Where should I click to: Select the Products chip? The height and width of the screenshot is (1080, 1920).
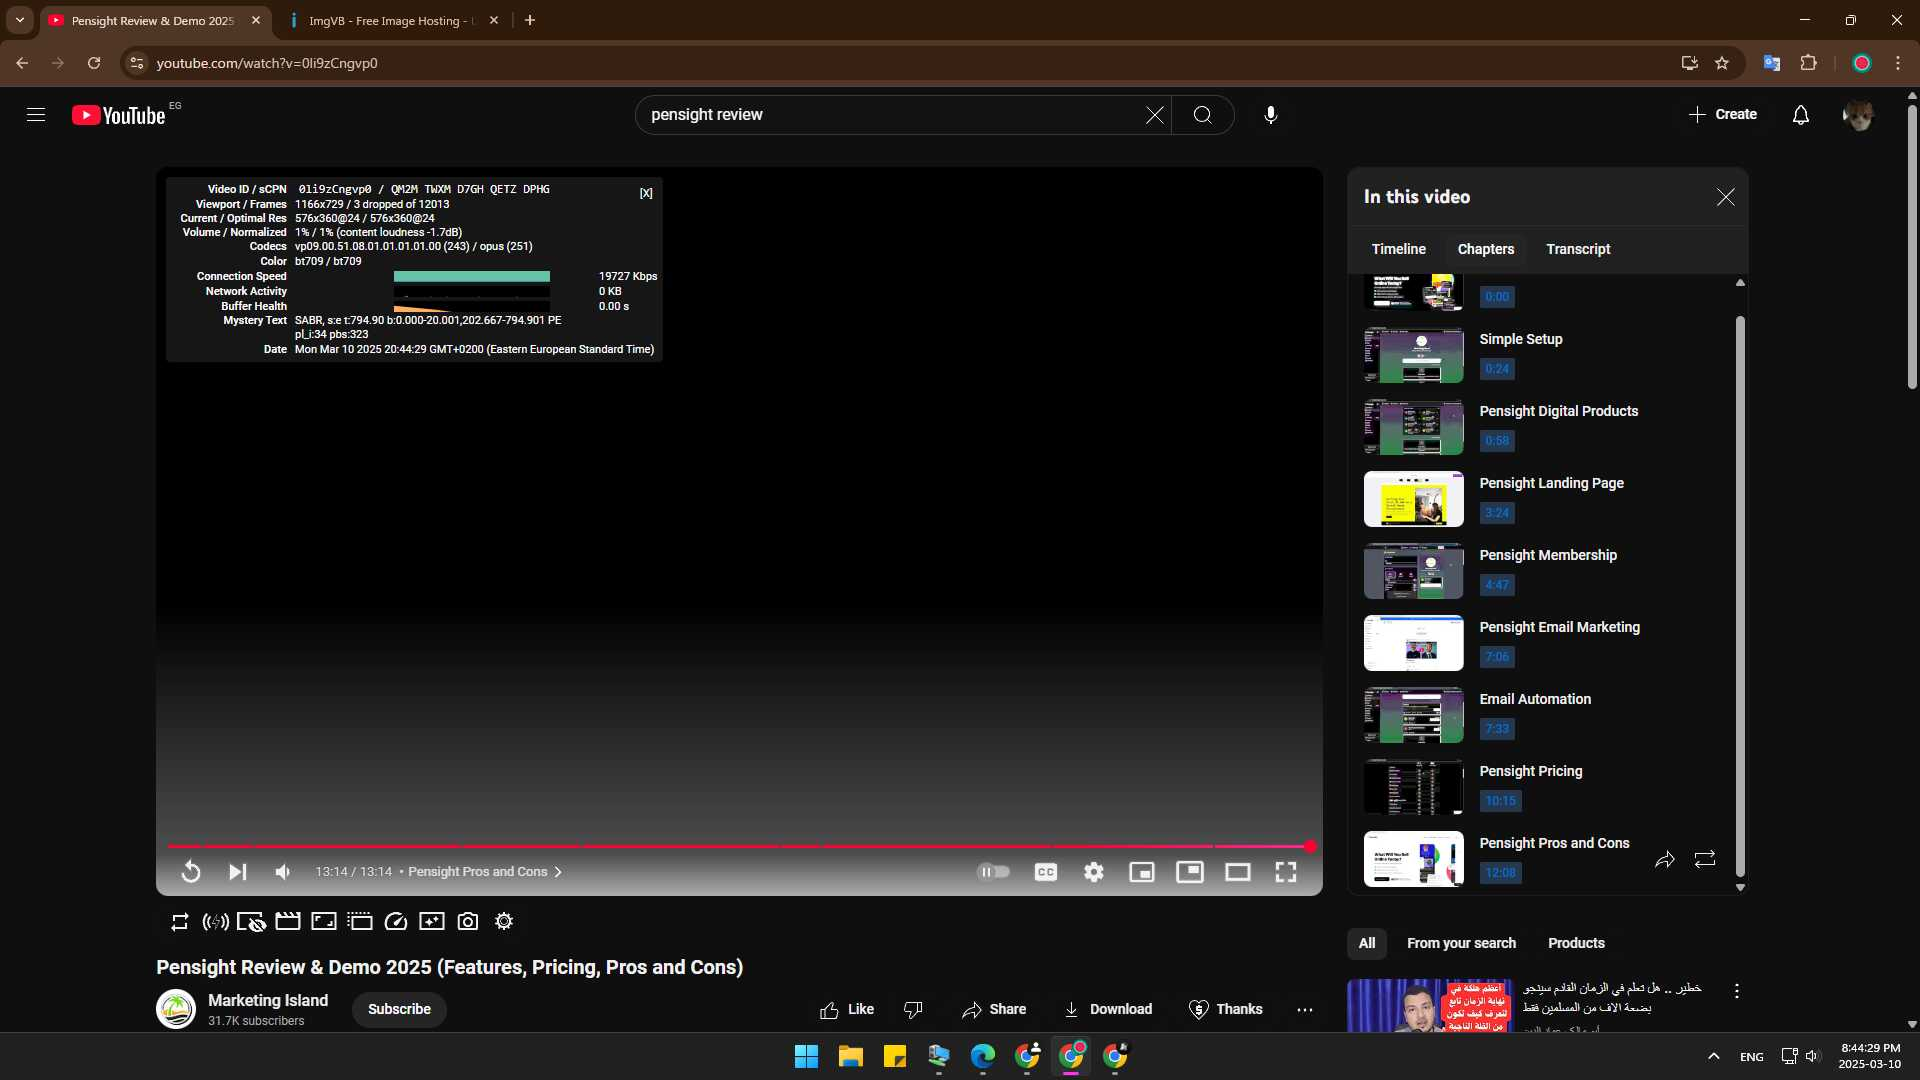1576,944
